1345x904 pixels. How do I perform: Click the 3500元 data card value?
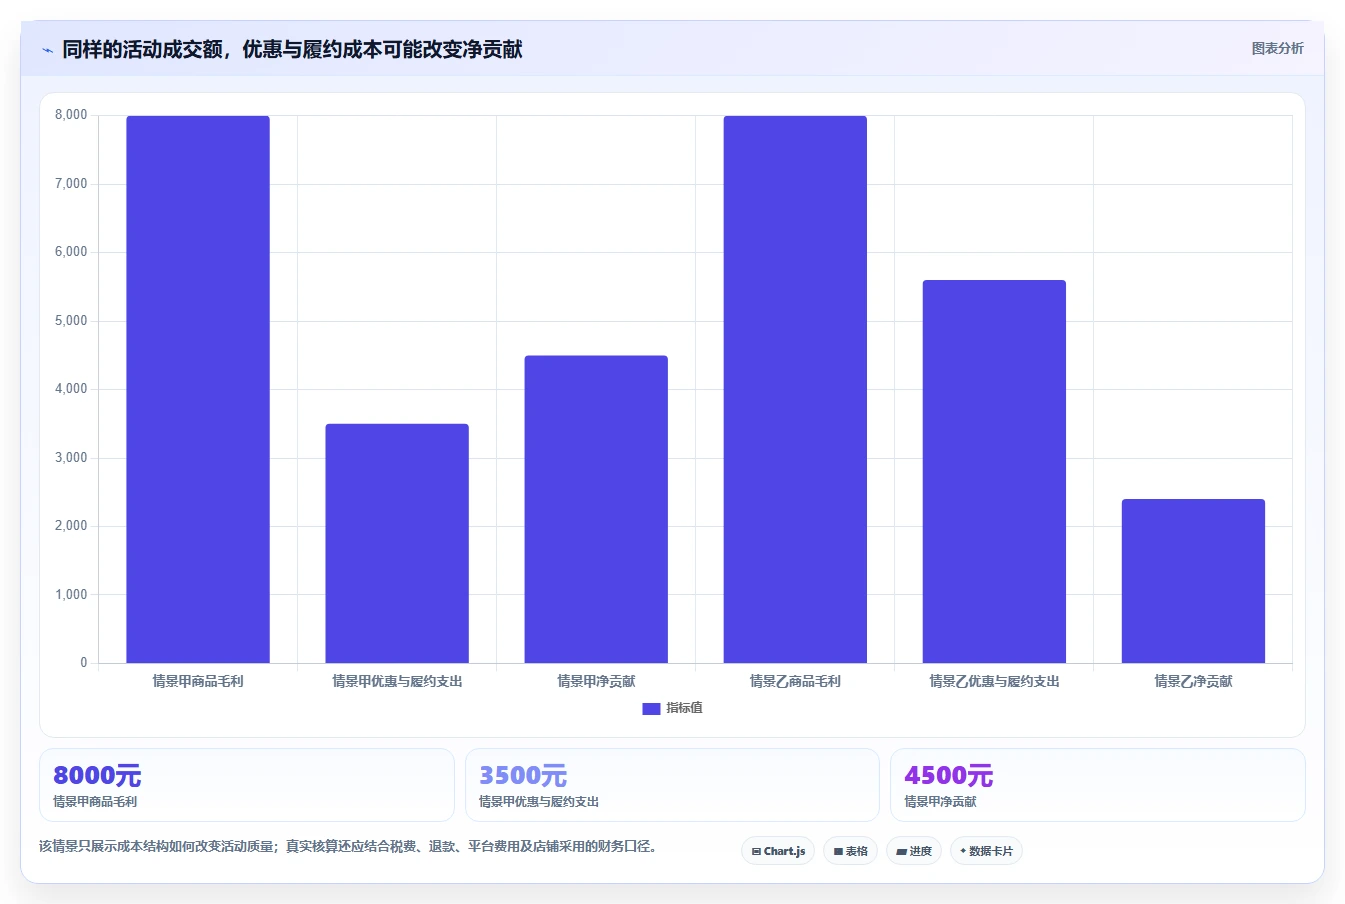pos(523,776)
